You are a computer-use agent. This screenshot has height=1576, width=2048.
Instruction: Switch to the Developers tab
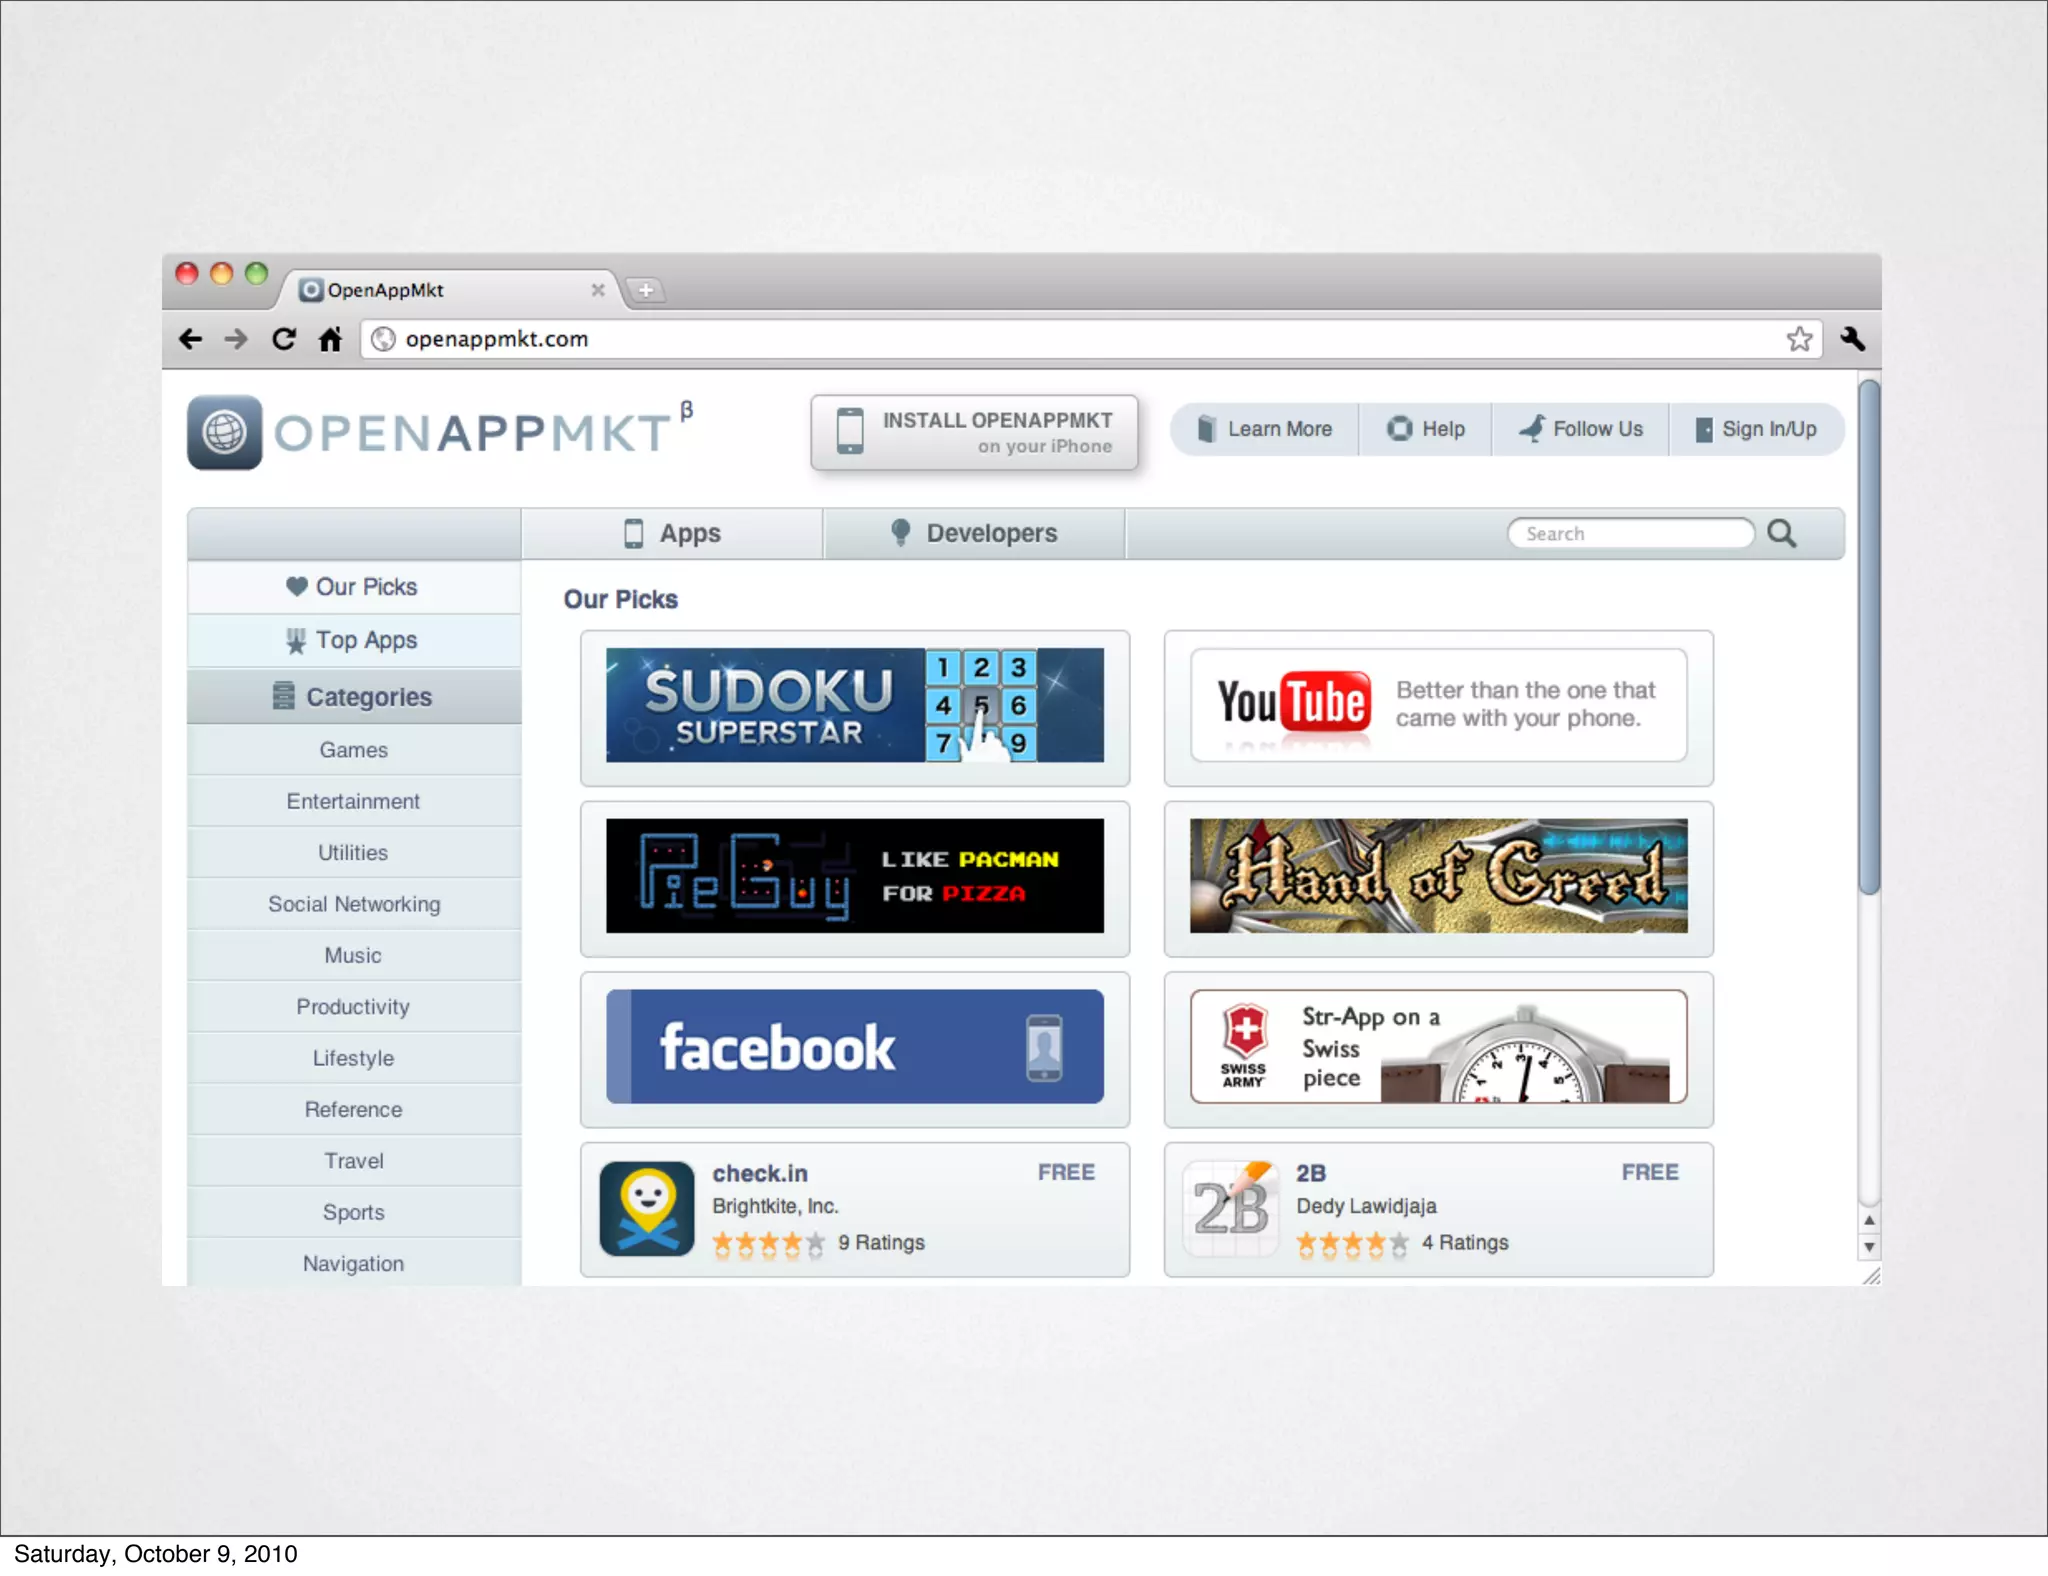pyautogui.click(x=974, y=533)
